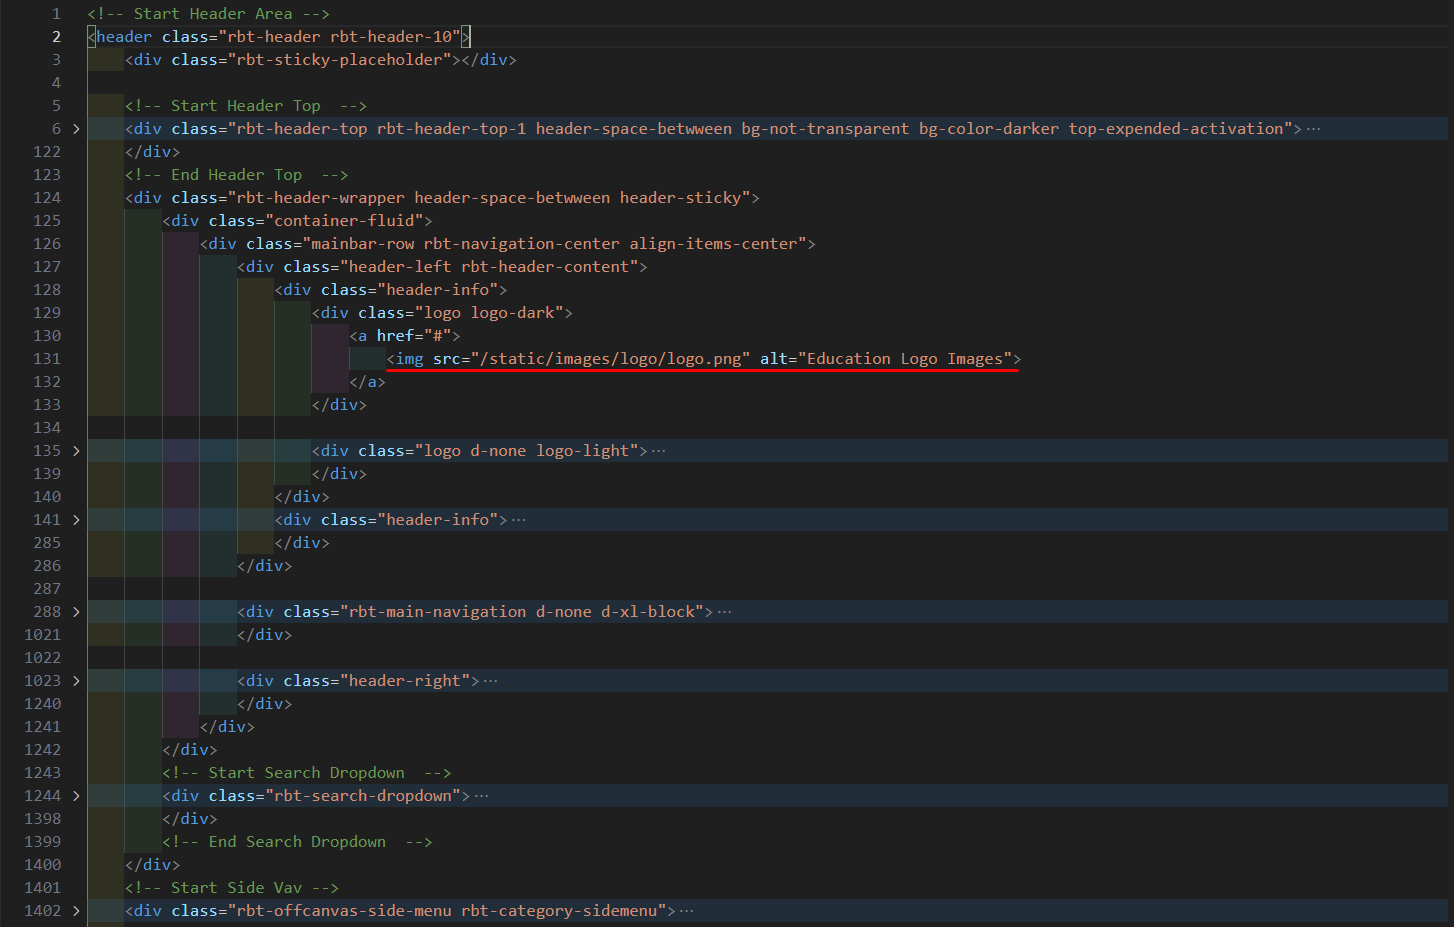Click the 'logo logo-dark' class value
The image size is (1454, 927).
(489, 313)
